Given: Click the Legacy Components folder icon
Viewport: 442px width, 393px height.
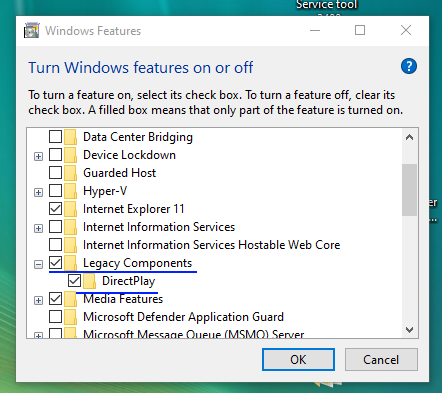Looking at the screenshot, I should point(70,263).
